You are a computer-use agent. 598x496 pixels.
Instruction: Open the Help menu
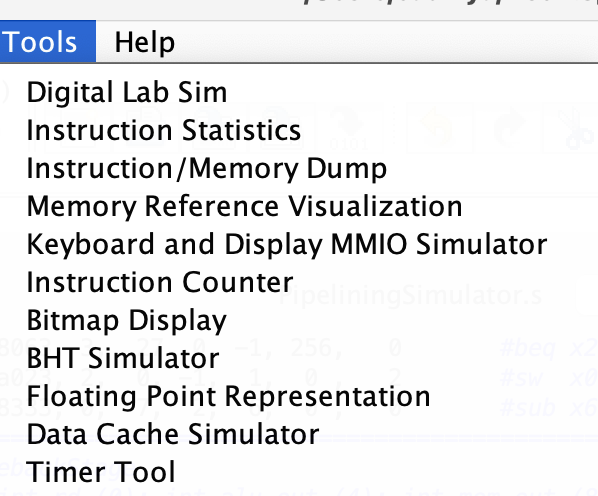coord(145,42)
